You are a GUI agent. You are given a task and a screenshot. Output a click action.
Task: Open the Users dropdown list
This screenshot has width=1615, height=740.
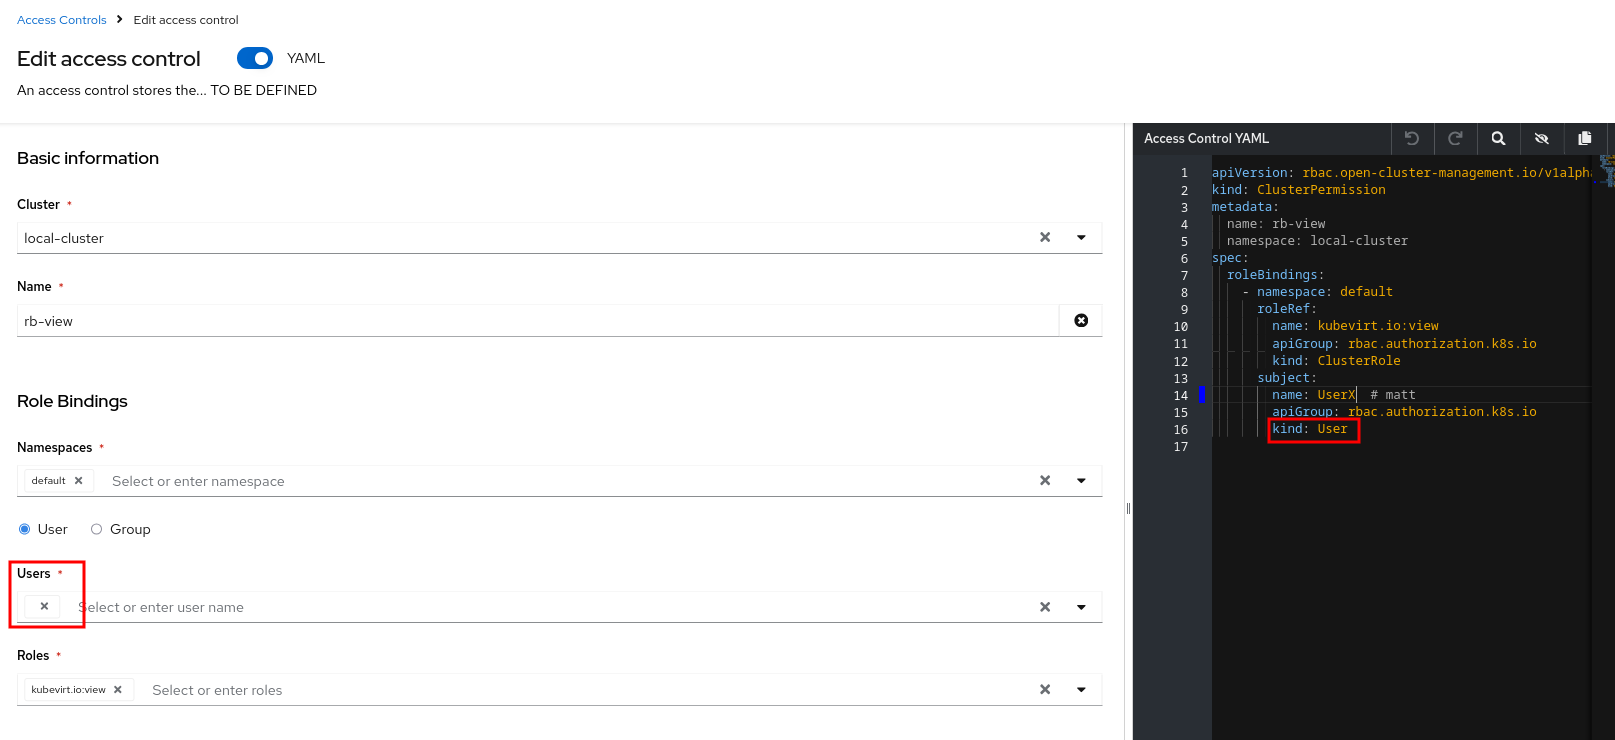(1081, 607)
